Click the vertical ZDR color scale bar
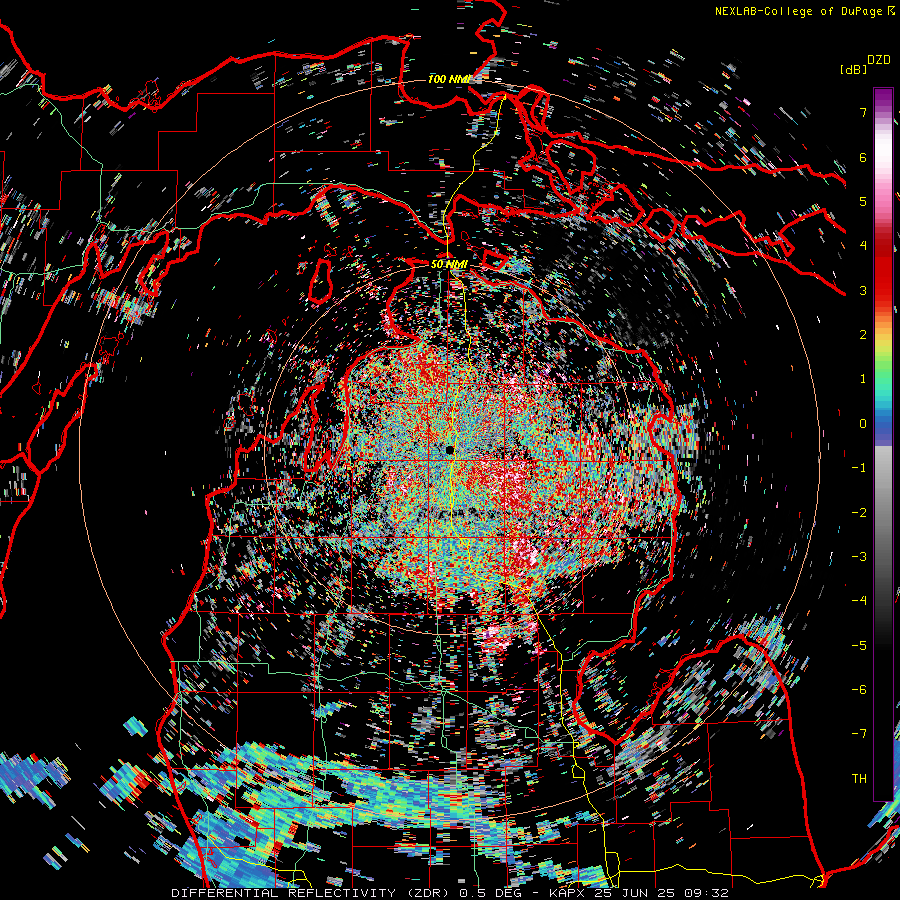 [x=883, y=444]
